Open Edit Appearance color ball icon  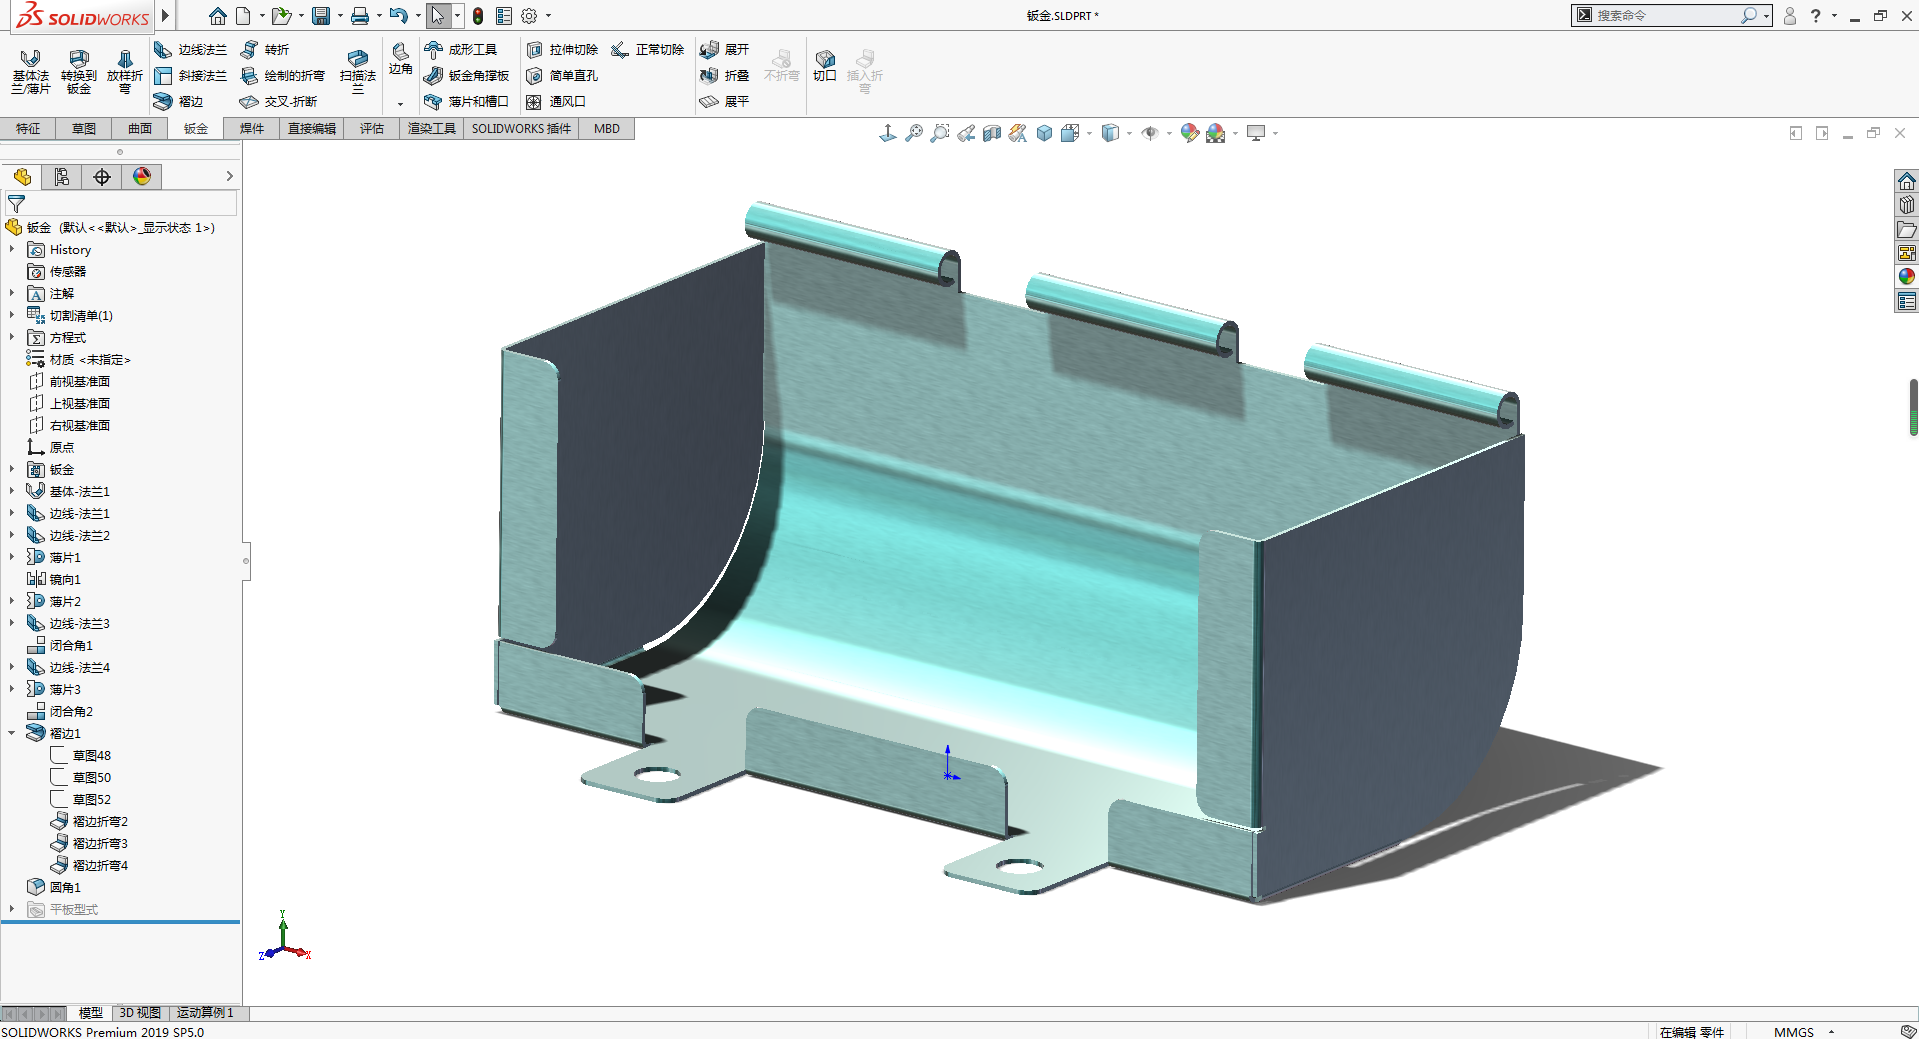point(1189,133)
